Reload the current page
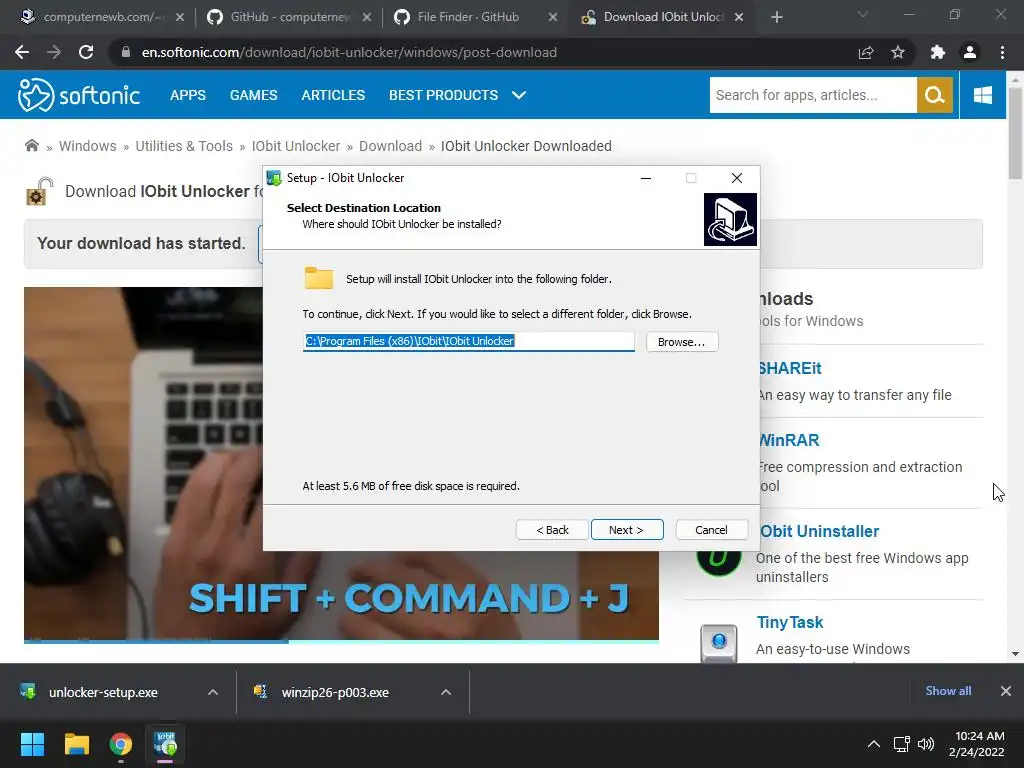1024x768 pixels. [86, 52]
